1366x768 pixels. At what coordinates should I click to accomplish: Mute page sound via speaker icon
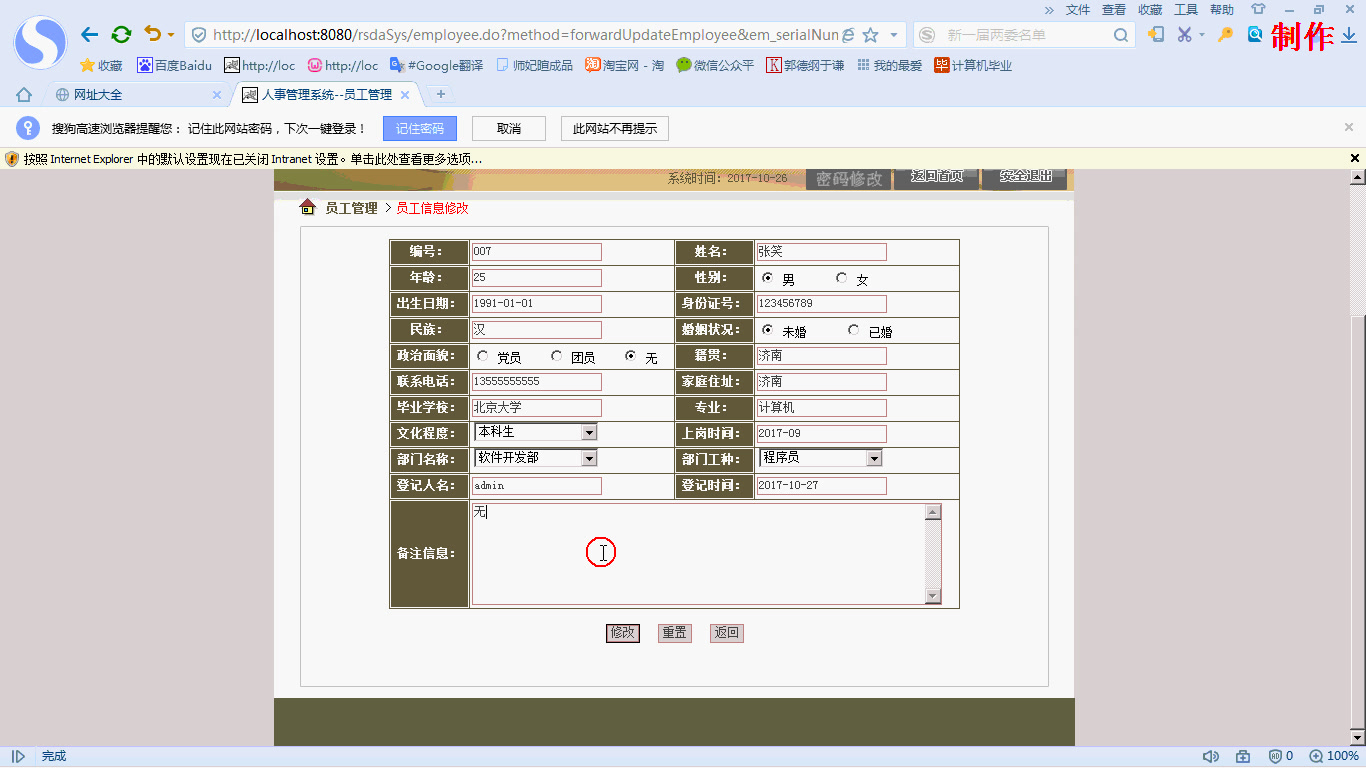click(x=1211, y=757)
